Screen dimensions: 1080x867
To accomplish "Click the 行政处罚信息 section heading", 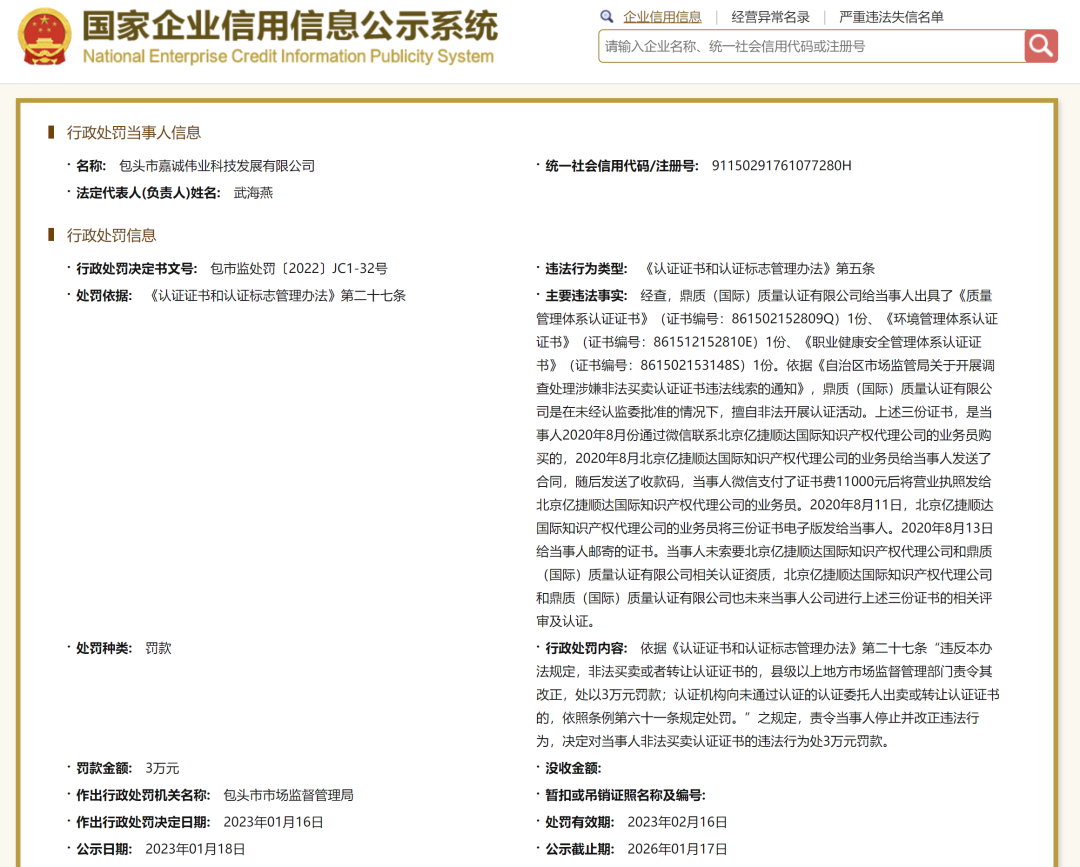I will [x=112, y=235].
